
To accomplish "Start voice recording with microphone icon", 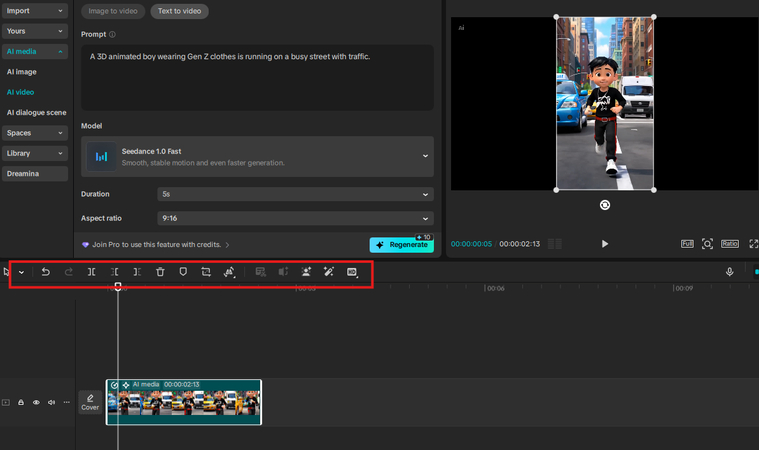I will coord(729,272).
